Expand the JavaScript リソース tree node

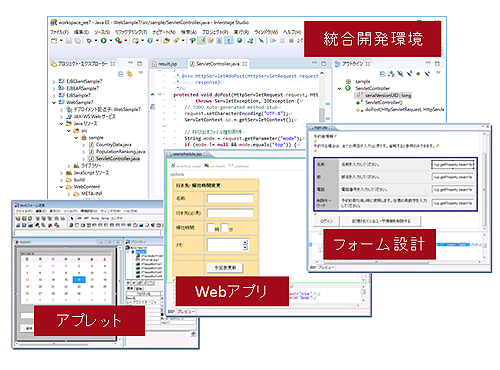point(61,173)
